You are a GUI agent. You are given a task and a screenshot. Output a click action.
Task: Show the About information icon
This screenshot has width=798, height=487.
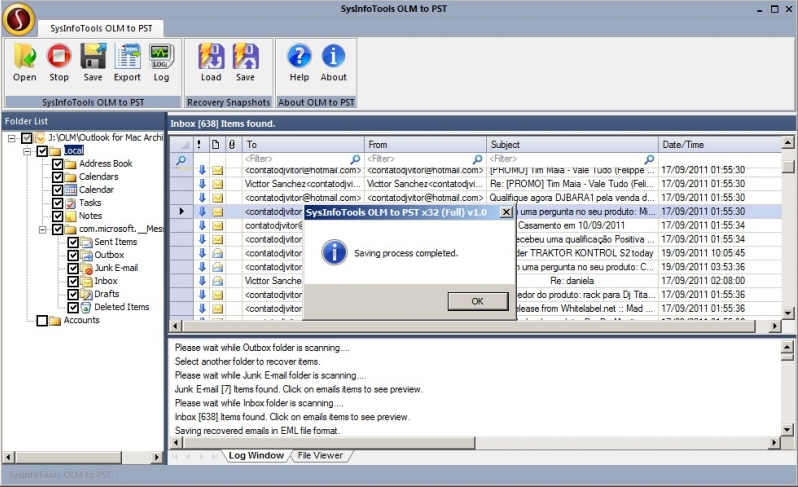tap(333, 56)
